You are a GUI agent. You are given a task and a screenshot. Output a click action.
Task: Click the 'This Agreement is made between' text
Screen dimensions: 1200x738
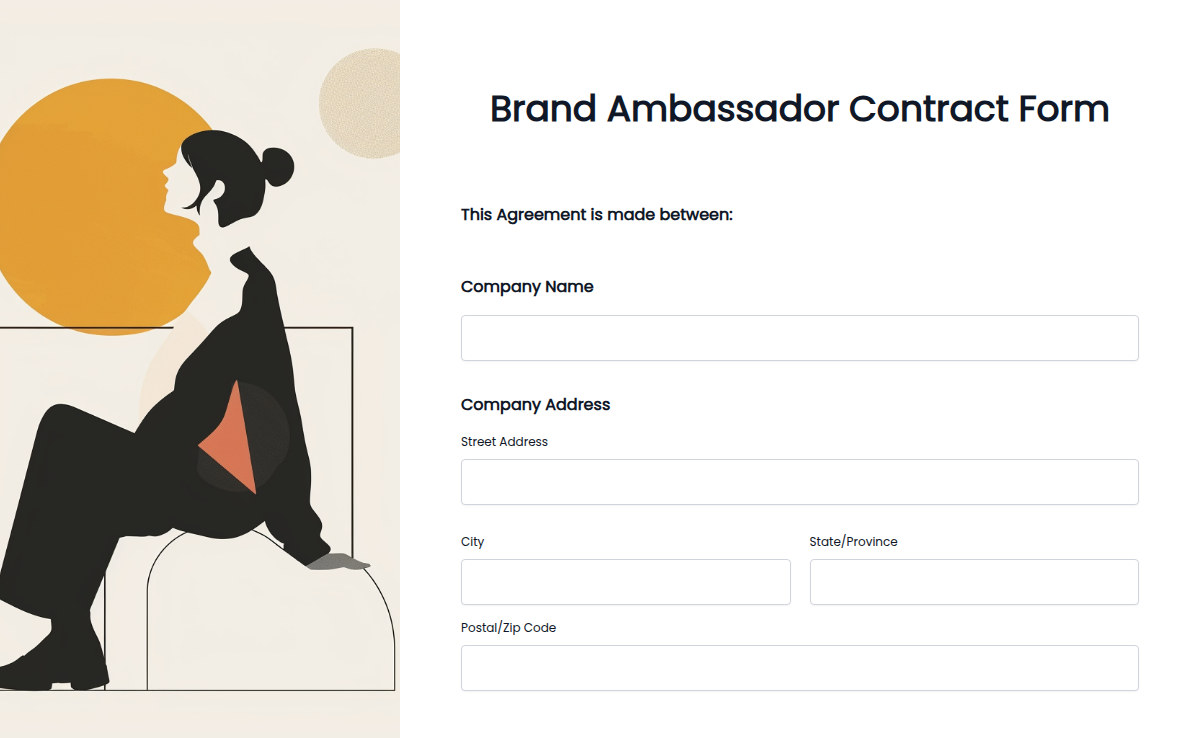(596, 214)
